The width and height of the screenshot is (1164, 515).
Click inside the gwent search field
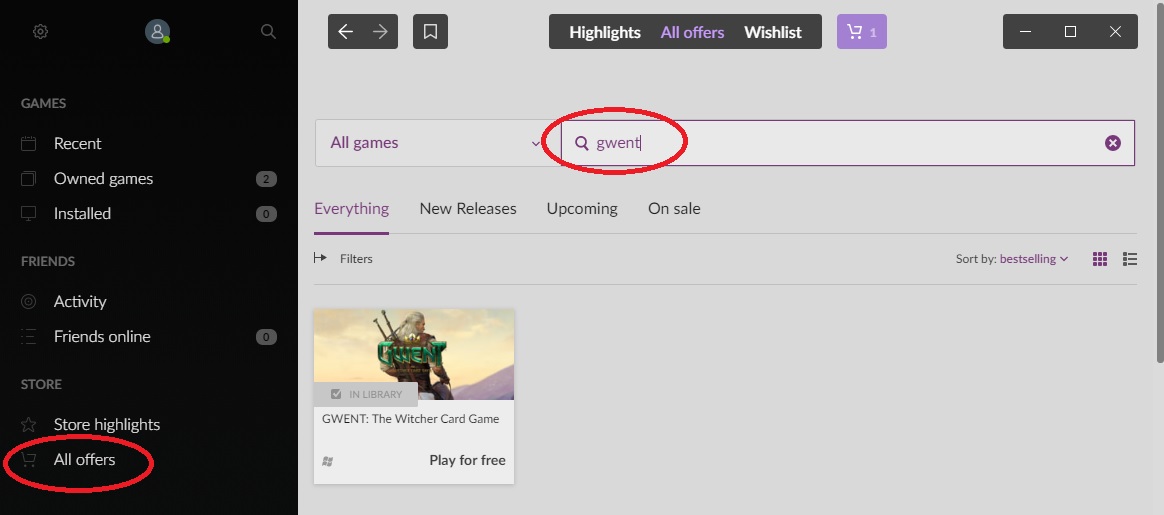click(848, 143)
